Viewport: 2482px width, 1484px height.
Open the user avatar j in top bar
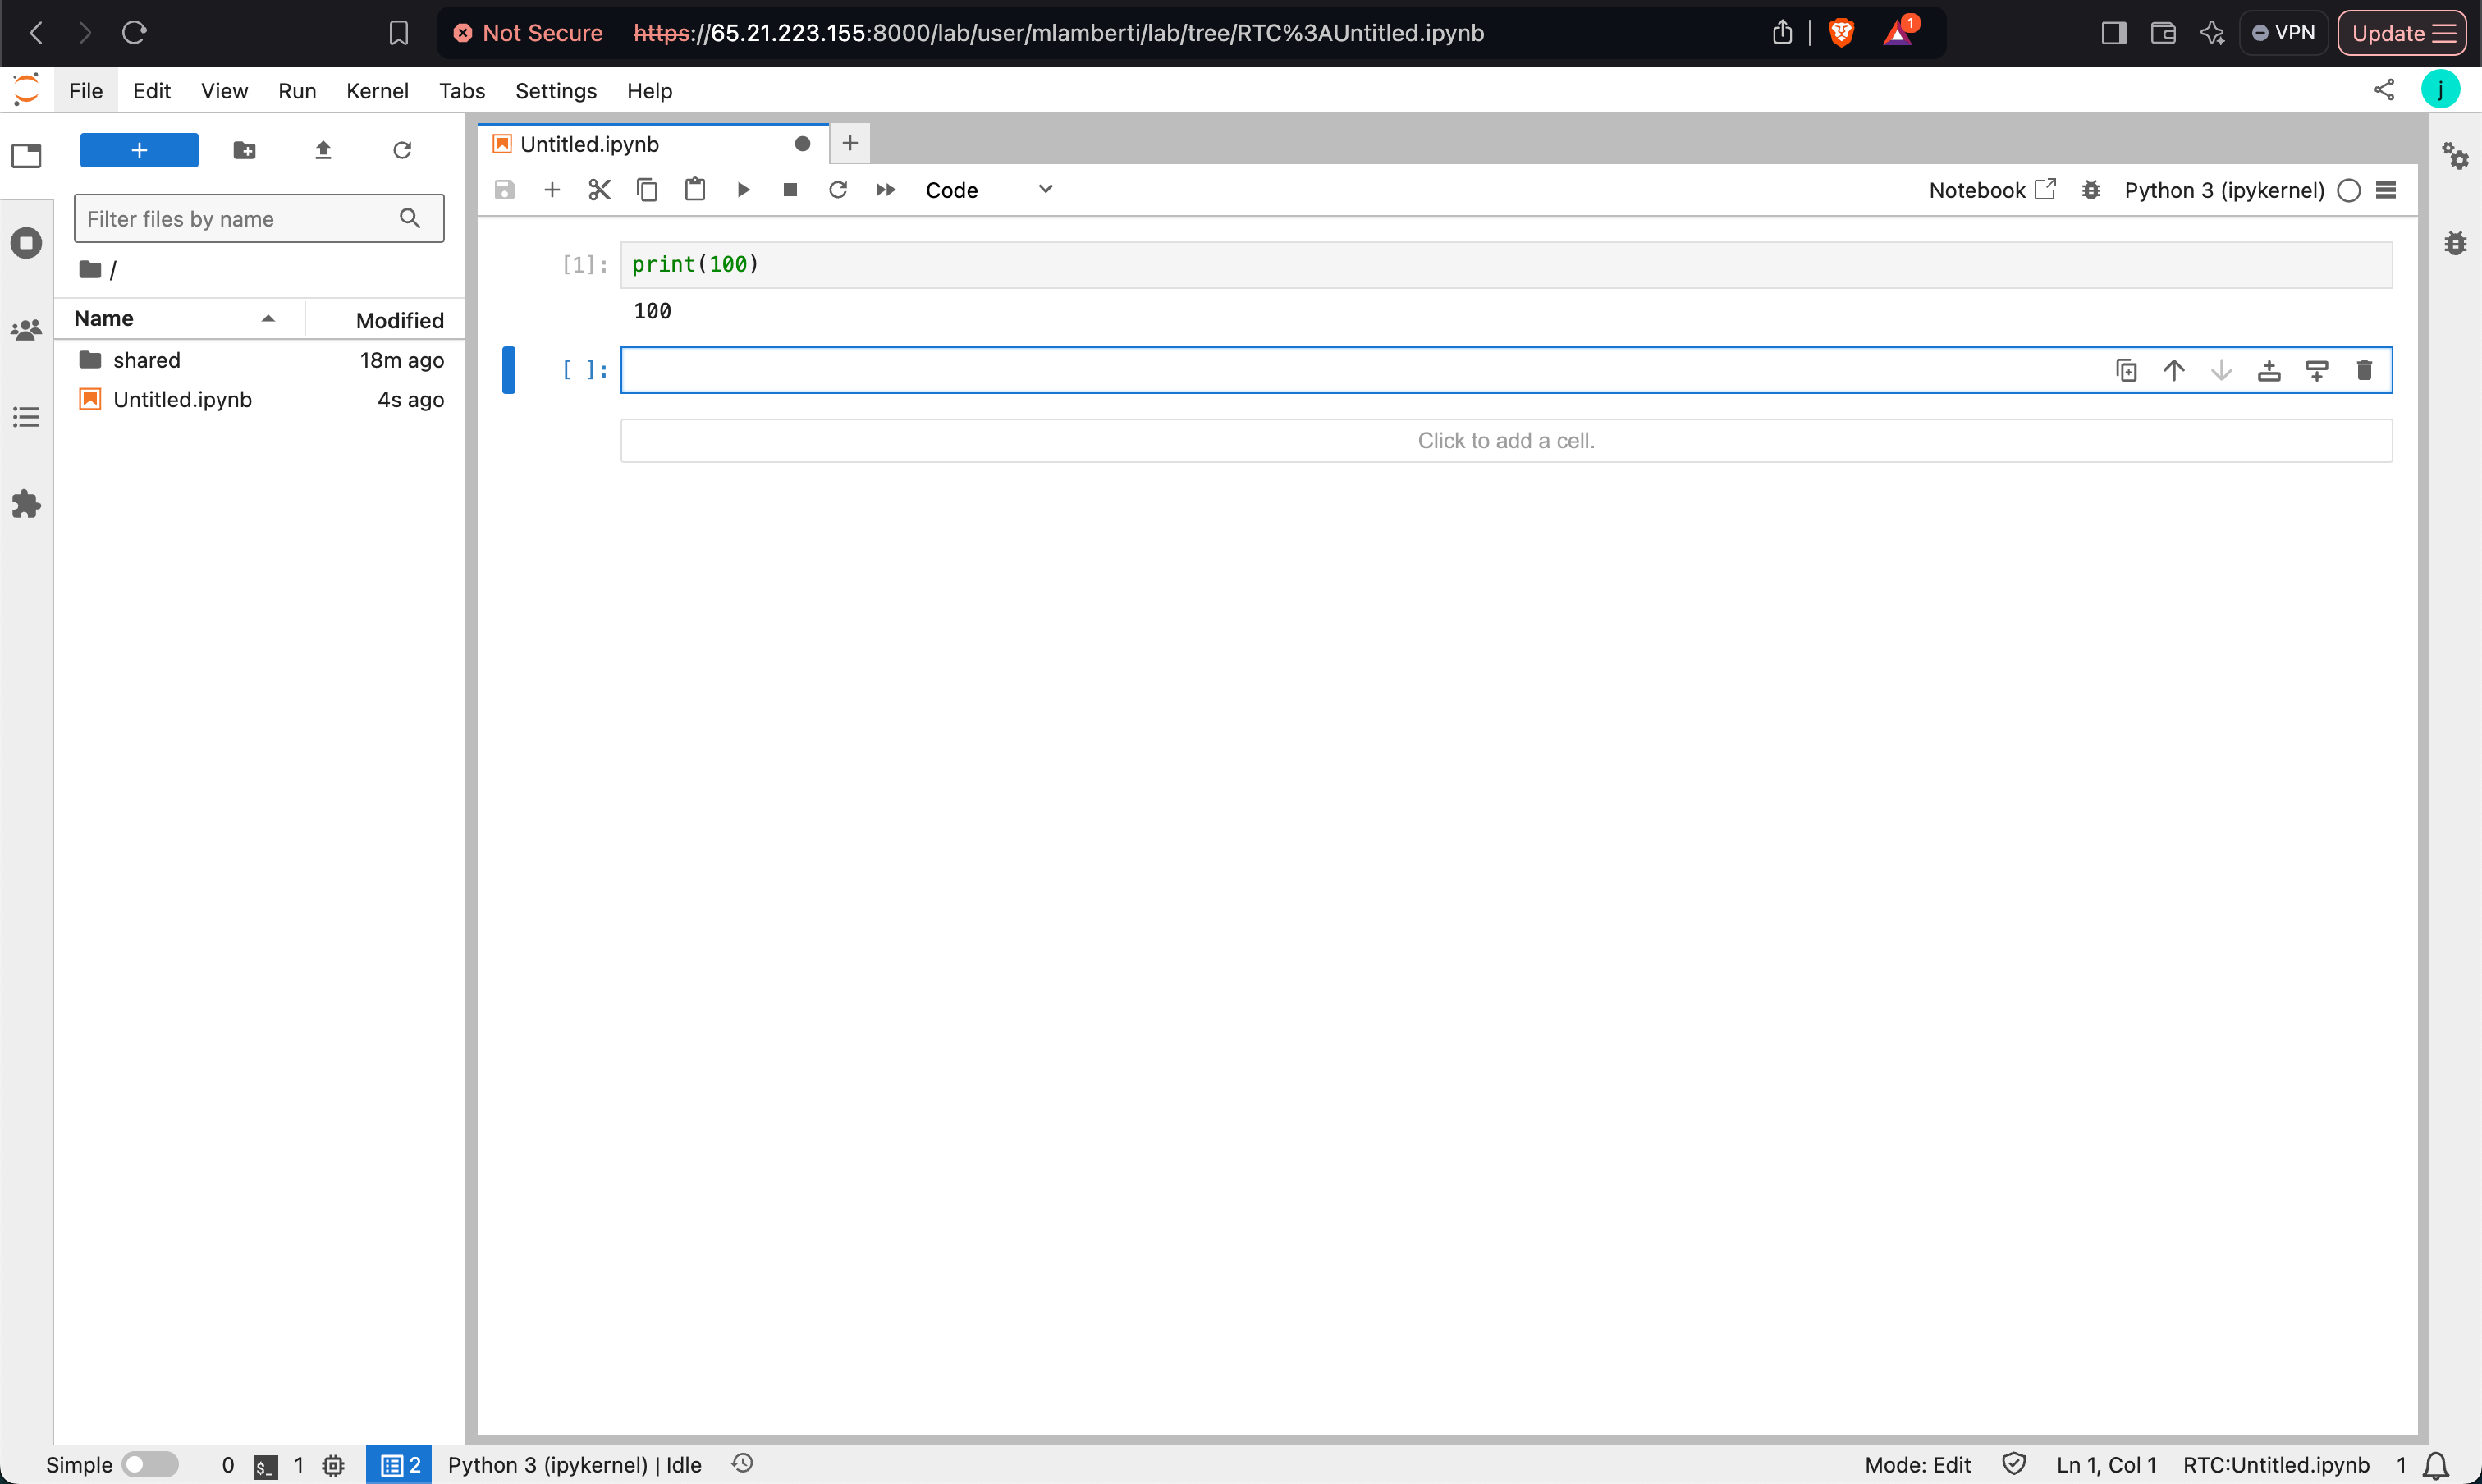coord(2440,90)
